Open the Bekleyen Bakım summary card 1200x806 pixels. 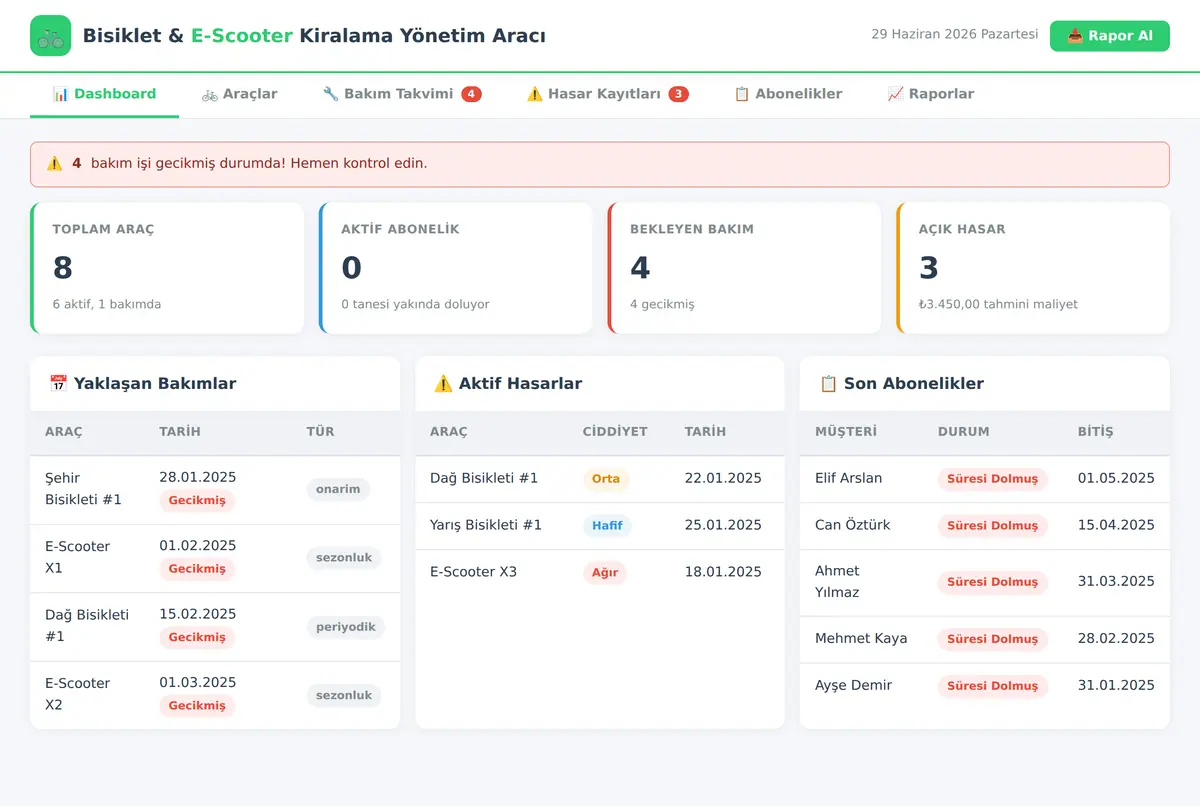[x=745, y=268]
